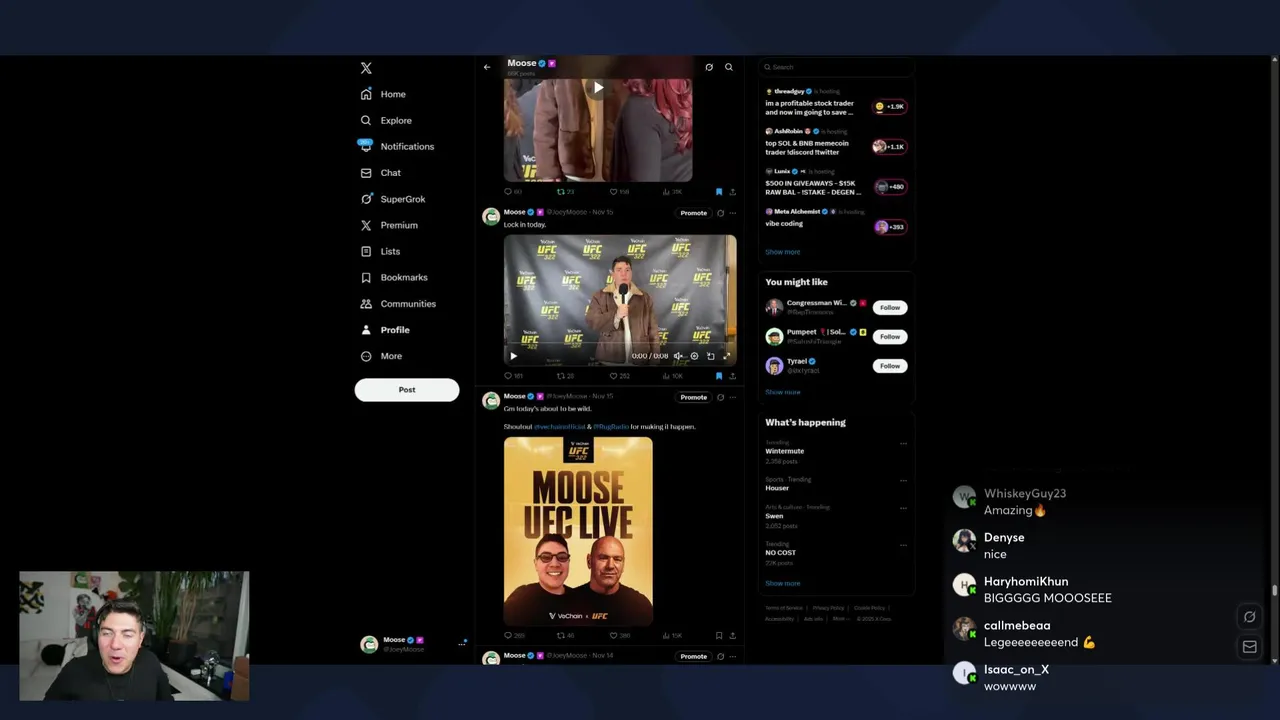Open the Moose UFC Live poster image

[x=578, y=531]
